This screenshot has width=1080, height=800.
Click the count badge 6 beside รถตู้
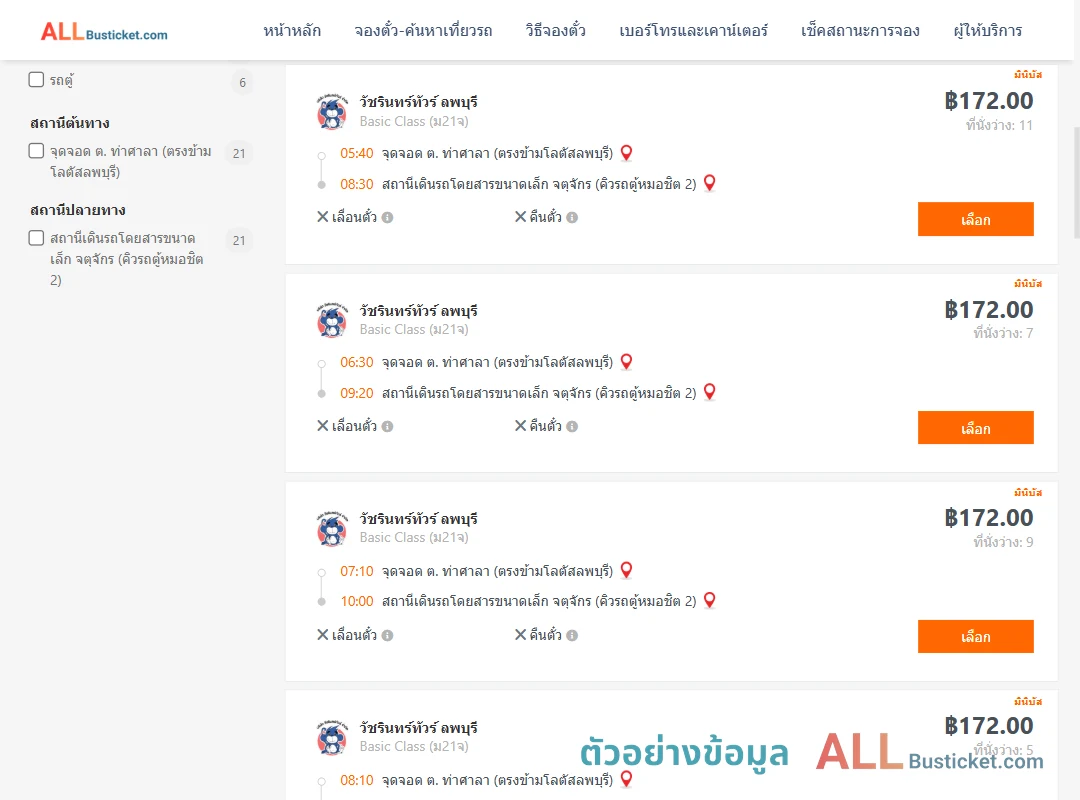tap(242, 83)
